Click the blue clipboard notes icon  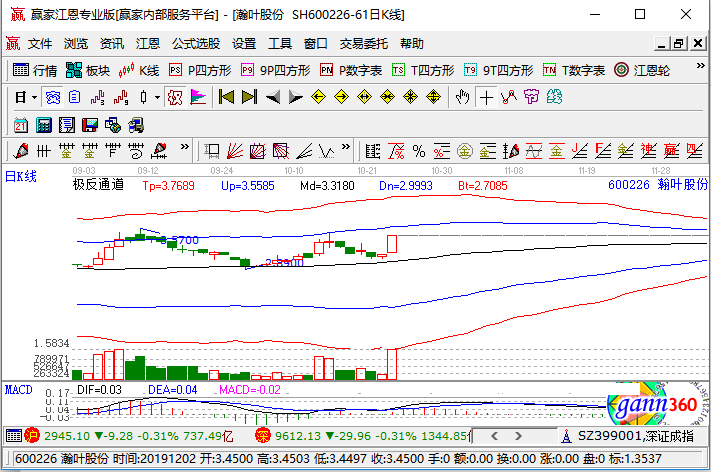(x=74, y=97)
